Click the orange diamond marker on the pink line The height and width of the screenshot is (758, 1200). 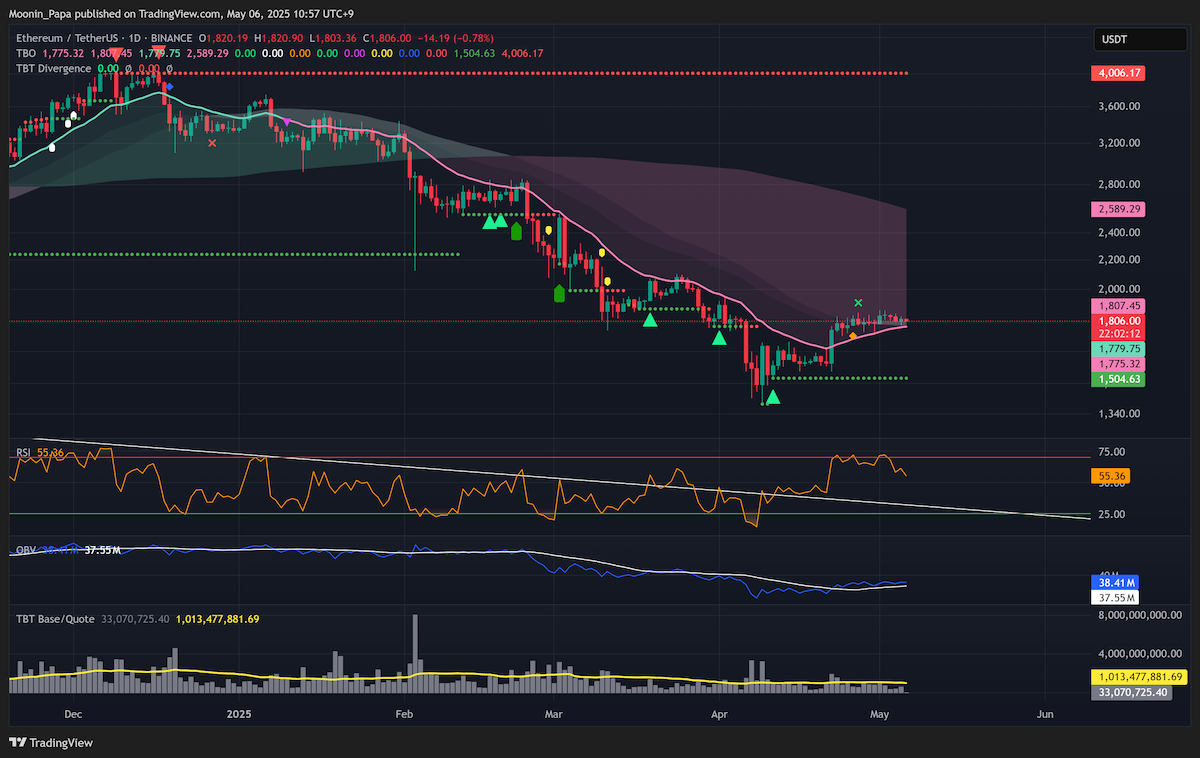[x=852, y=335]
